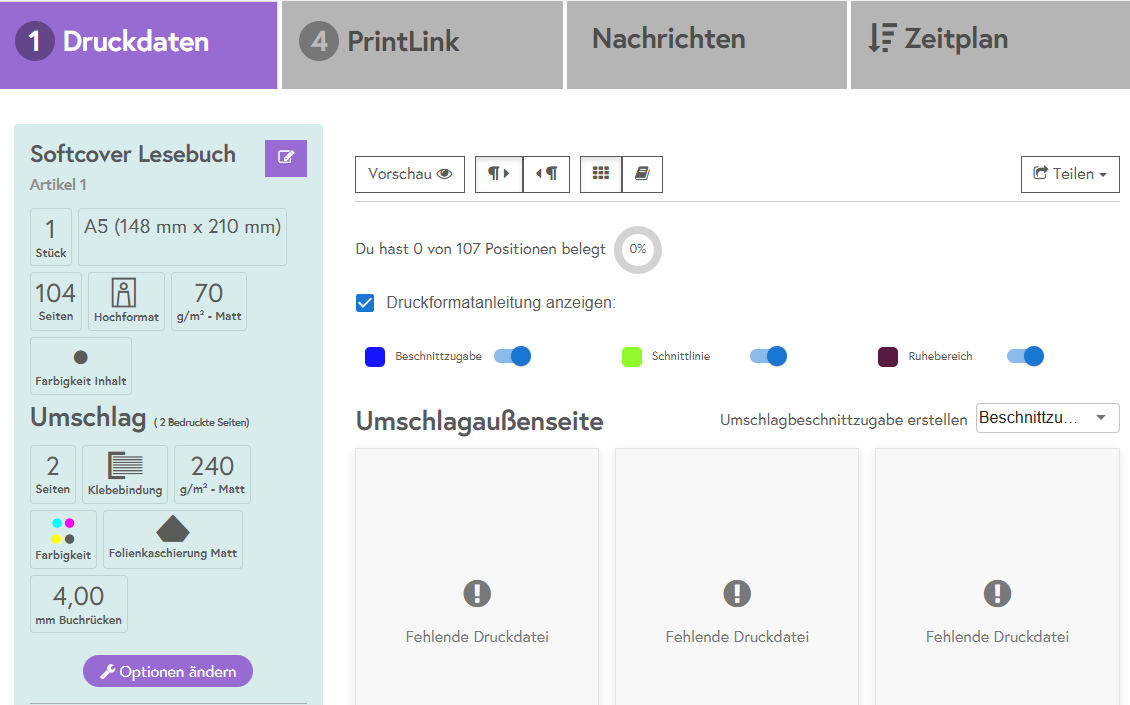The width and height of the screenshot is (1130, 705).
Task: Click the Klebebindung binding icon
Action: [x=125, y=466]
